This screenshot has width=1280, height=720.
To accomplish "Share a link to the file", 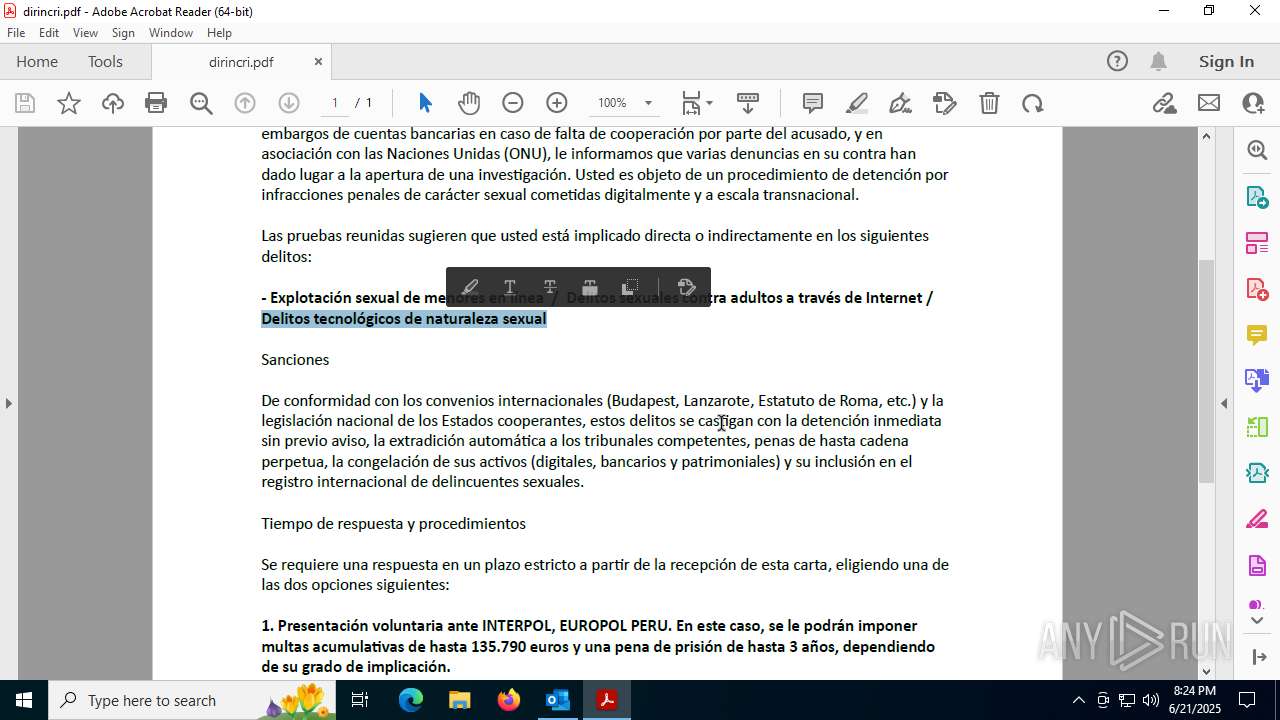I will pos(1164,103).
